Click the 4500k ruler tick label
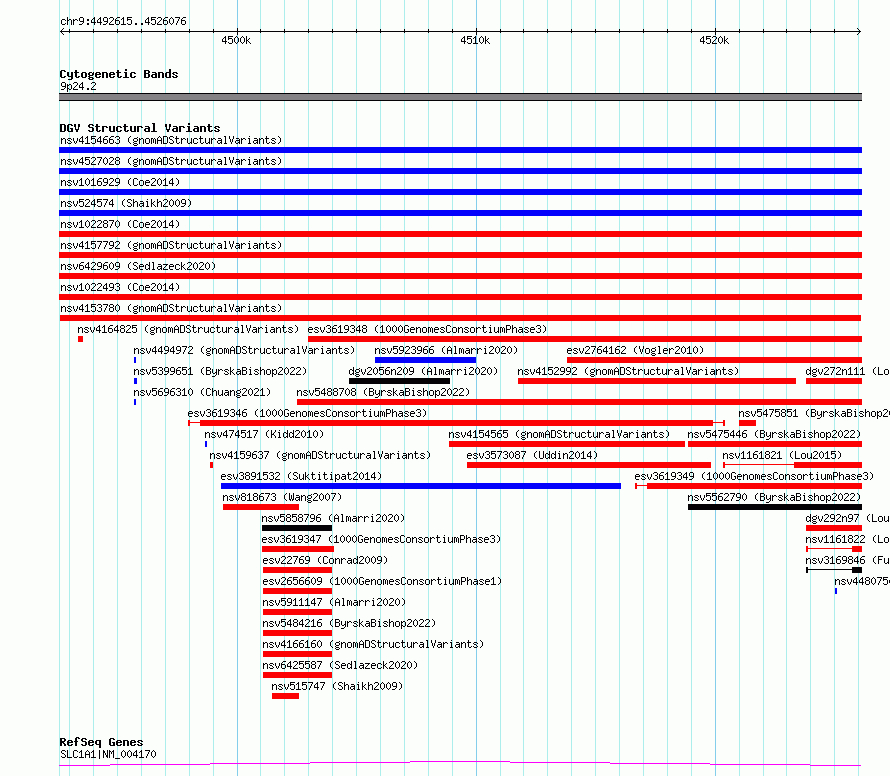This screenshot has width=890, height=776. pos(236,40)
